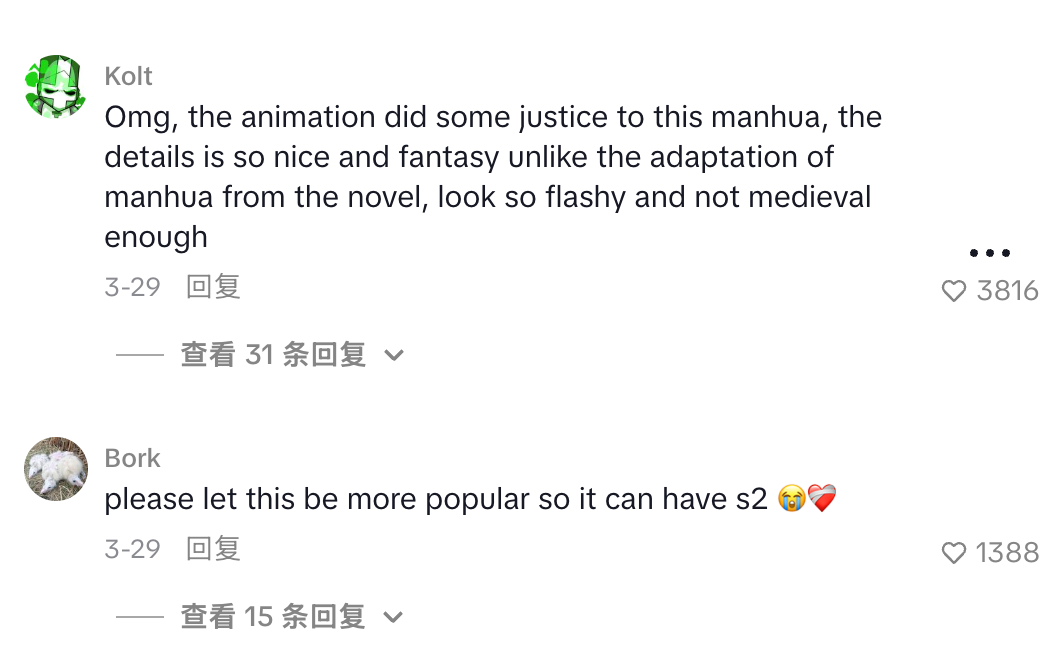The height and width of the screenshot is (654, 1062).
Task: Click the 1388 like count
Action: pyautogui.click(x=1007, y=553)
